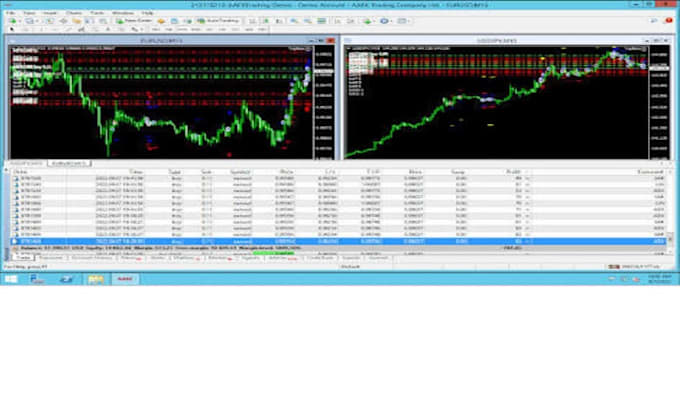680x411 pixels.
Task: Expand the Profiles dropdown arrow
Action: (36, 21)
